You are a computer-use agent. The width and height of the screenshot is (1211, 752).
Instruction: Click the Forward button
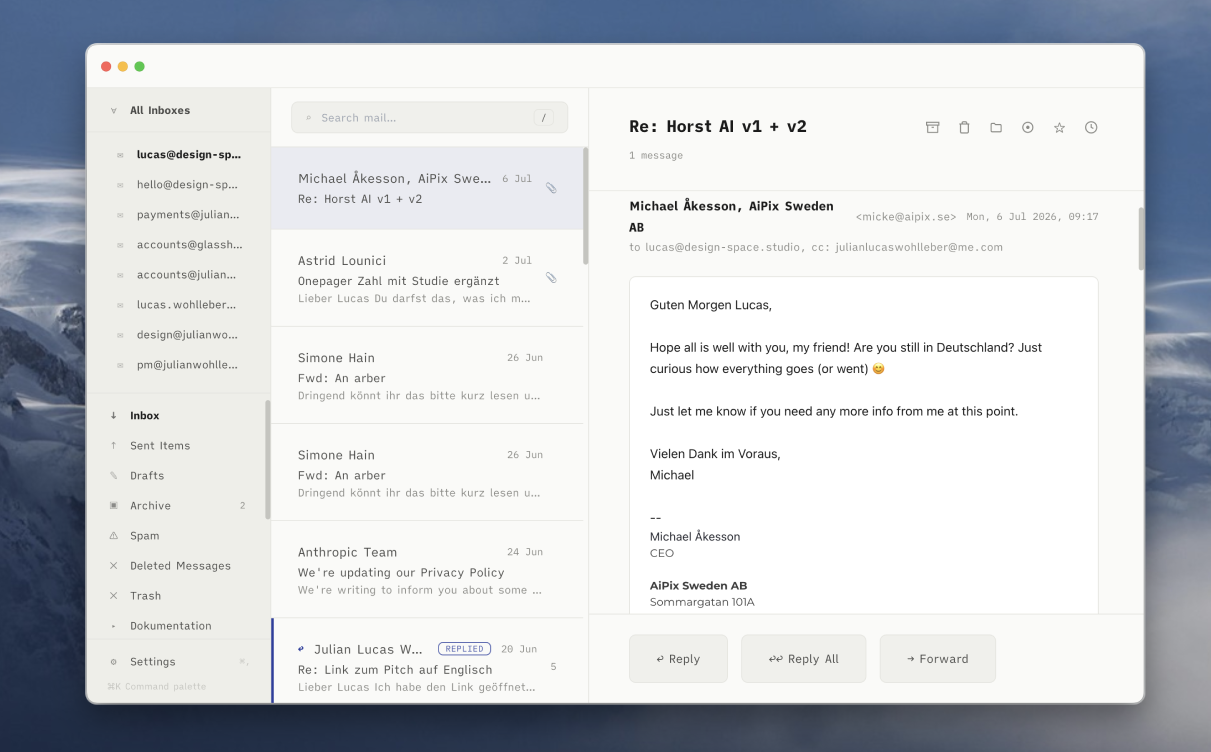[x=937, y=659]
